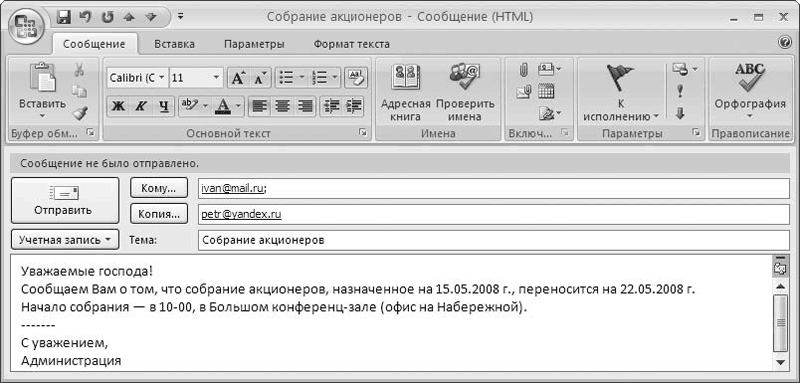The width and height of the screenshot is (800, 383).
Task: Expand the font size 11 dropdown
Action: [x=216, y=78]
